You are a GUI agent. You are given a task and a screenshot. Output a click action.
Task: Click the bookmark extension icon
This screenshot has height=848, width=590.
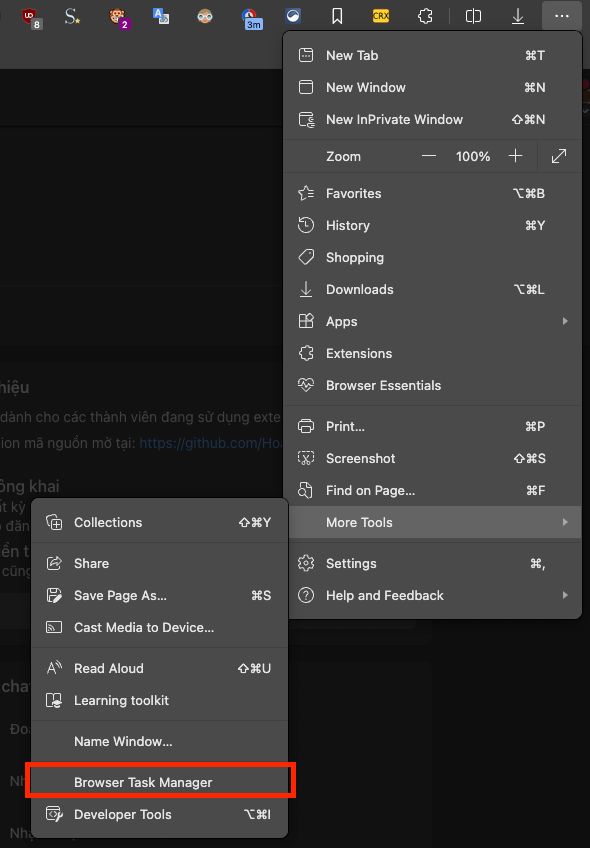click(337, 16)
